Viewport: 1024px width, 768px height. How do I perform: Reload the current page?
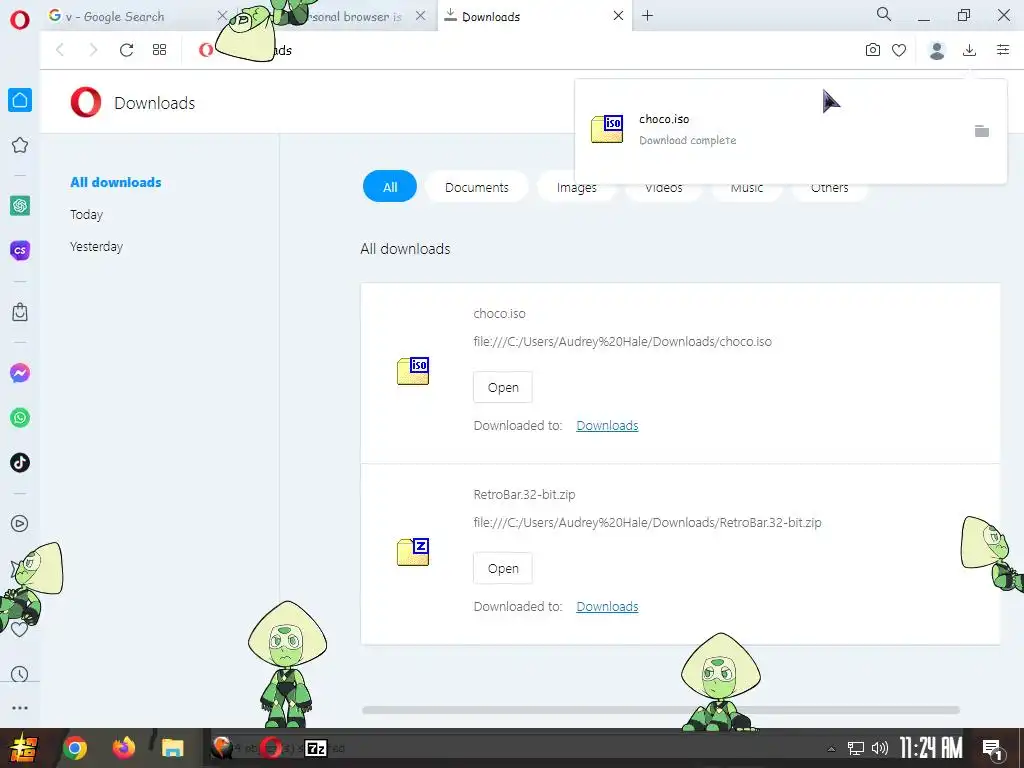pyautogui.click(x=126, y=50)
